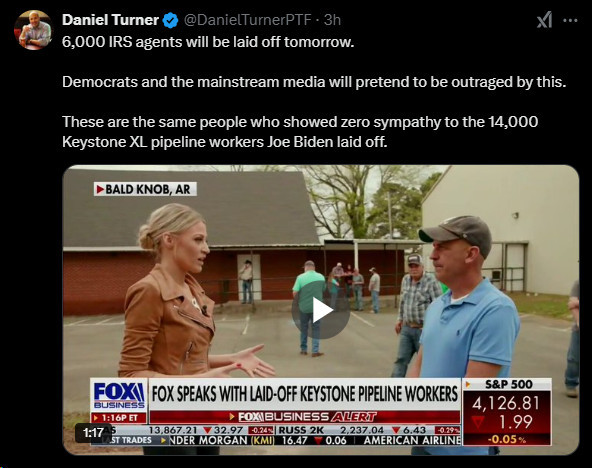592x468 pixels.
Task: Open the @DanielTurnerPTF handle link
Action: pyautogui.click(x=247, y=20)
